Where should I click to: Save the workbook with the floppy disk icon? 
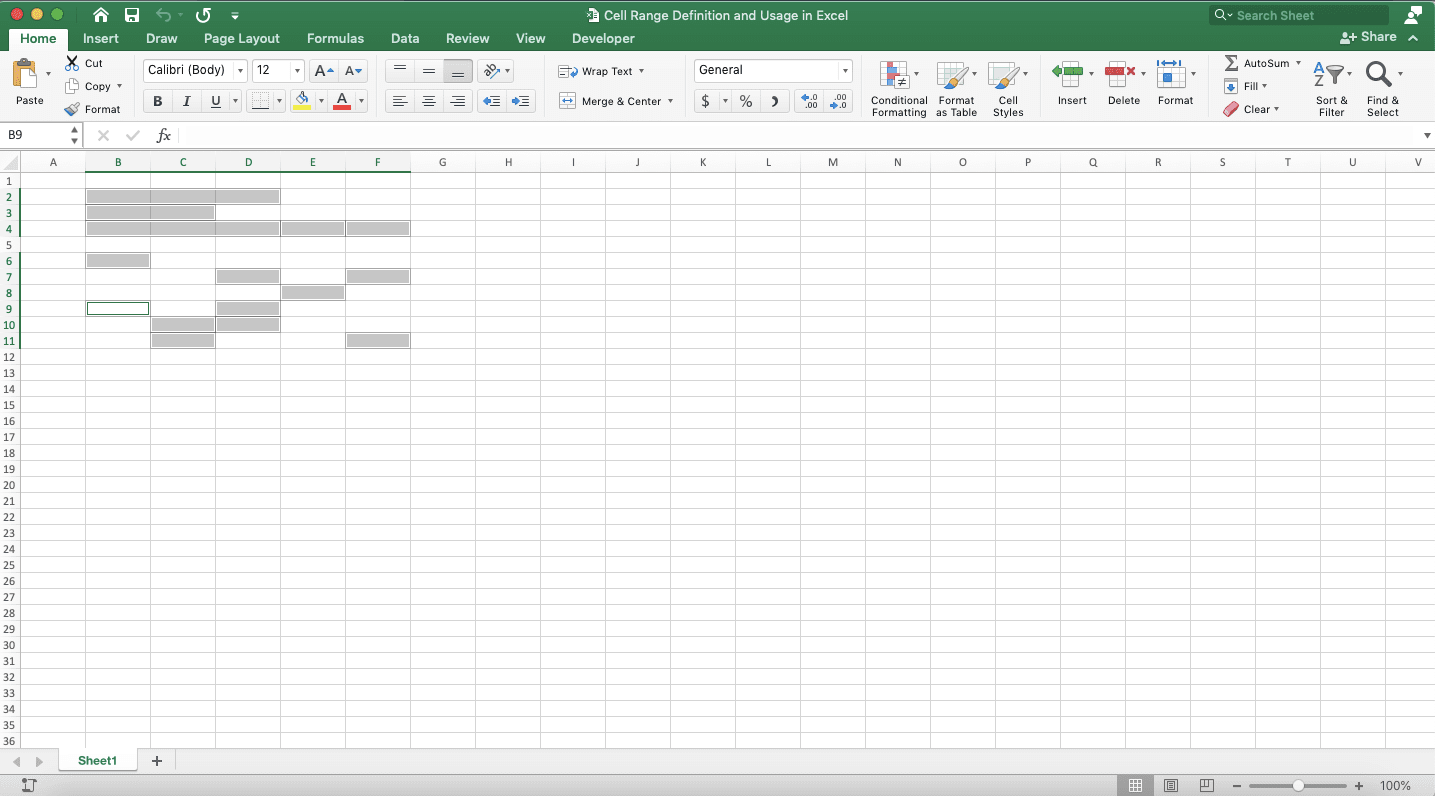132,15
